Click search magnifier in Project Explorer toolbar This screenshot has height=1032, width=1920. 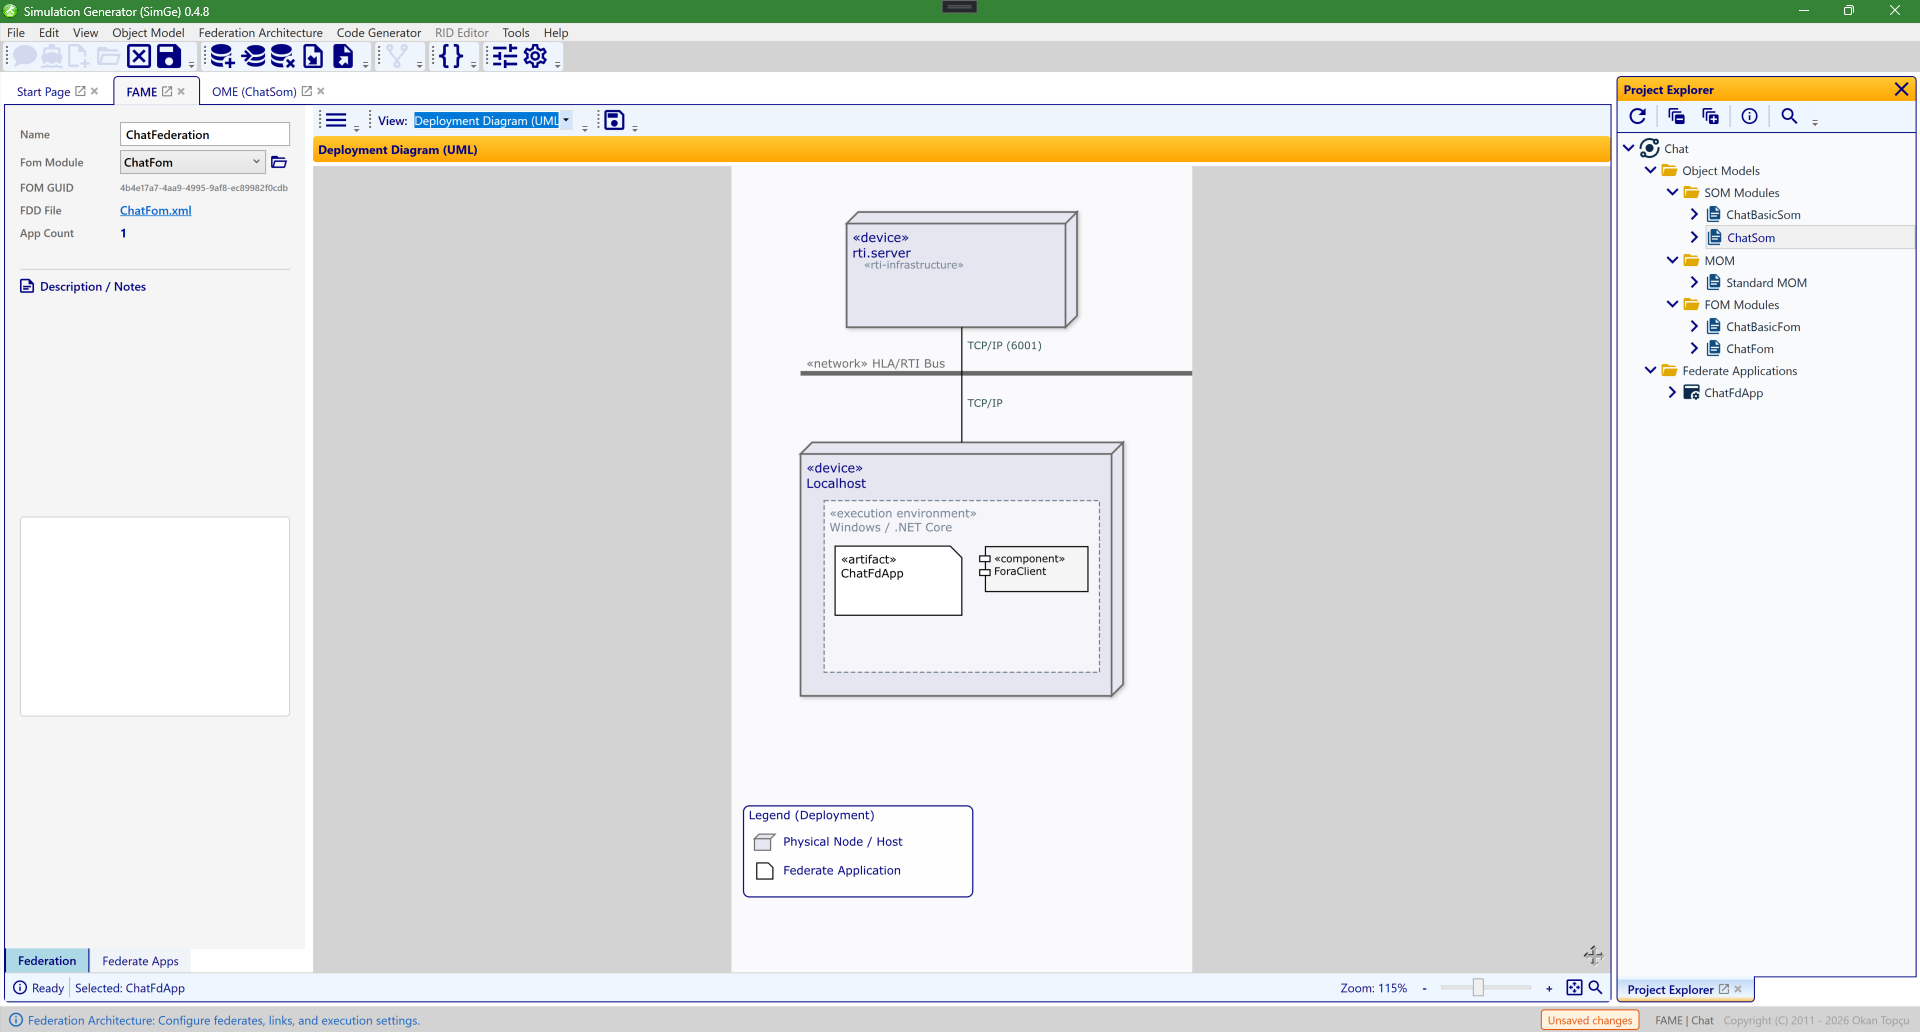[1789, 116]
